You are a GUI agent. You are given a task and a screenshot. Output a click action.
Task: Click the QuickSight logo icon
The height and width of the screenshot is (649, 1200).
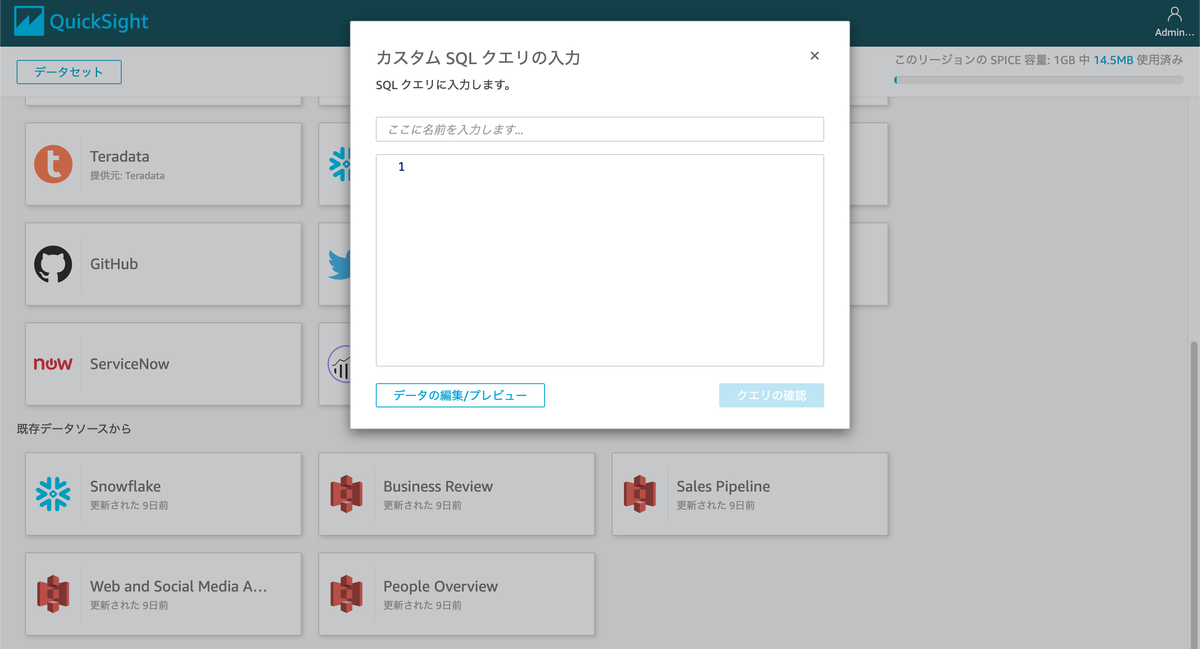[29, 21]
